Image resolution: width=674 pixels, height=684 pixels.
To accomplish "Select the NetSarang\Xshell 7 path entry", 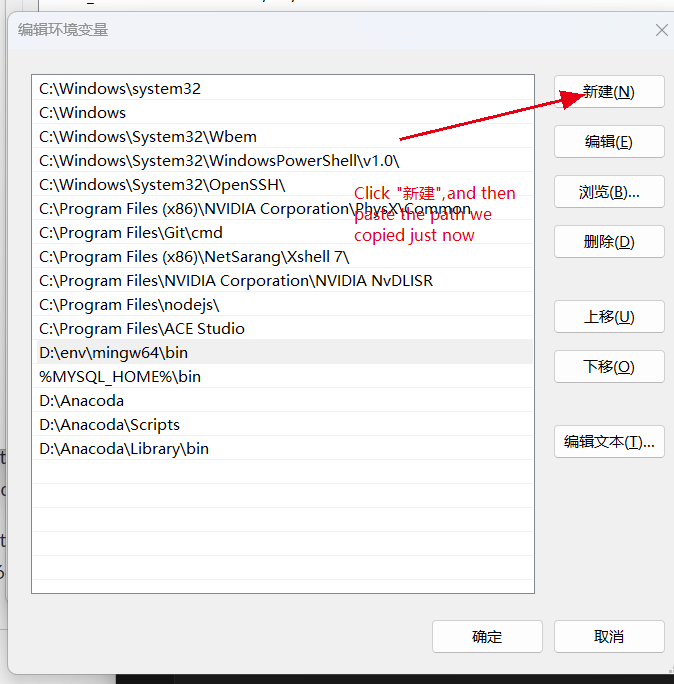I will click(x=194, y=257).
